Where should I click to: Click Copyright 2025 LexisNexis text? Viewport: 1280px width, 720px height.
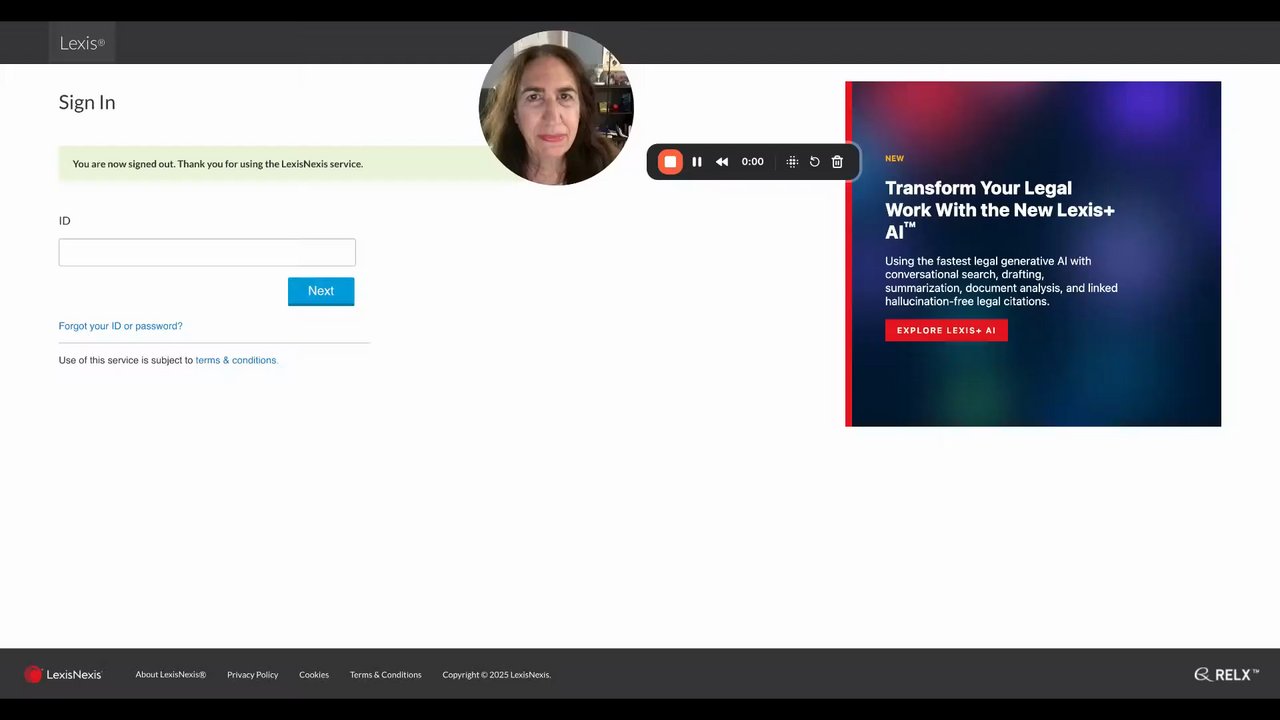tap(497, 675)
